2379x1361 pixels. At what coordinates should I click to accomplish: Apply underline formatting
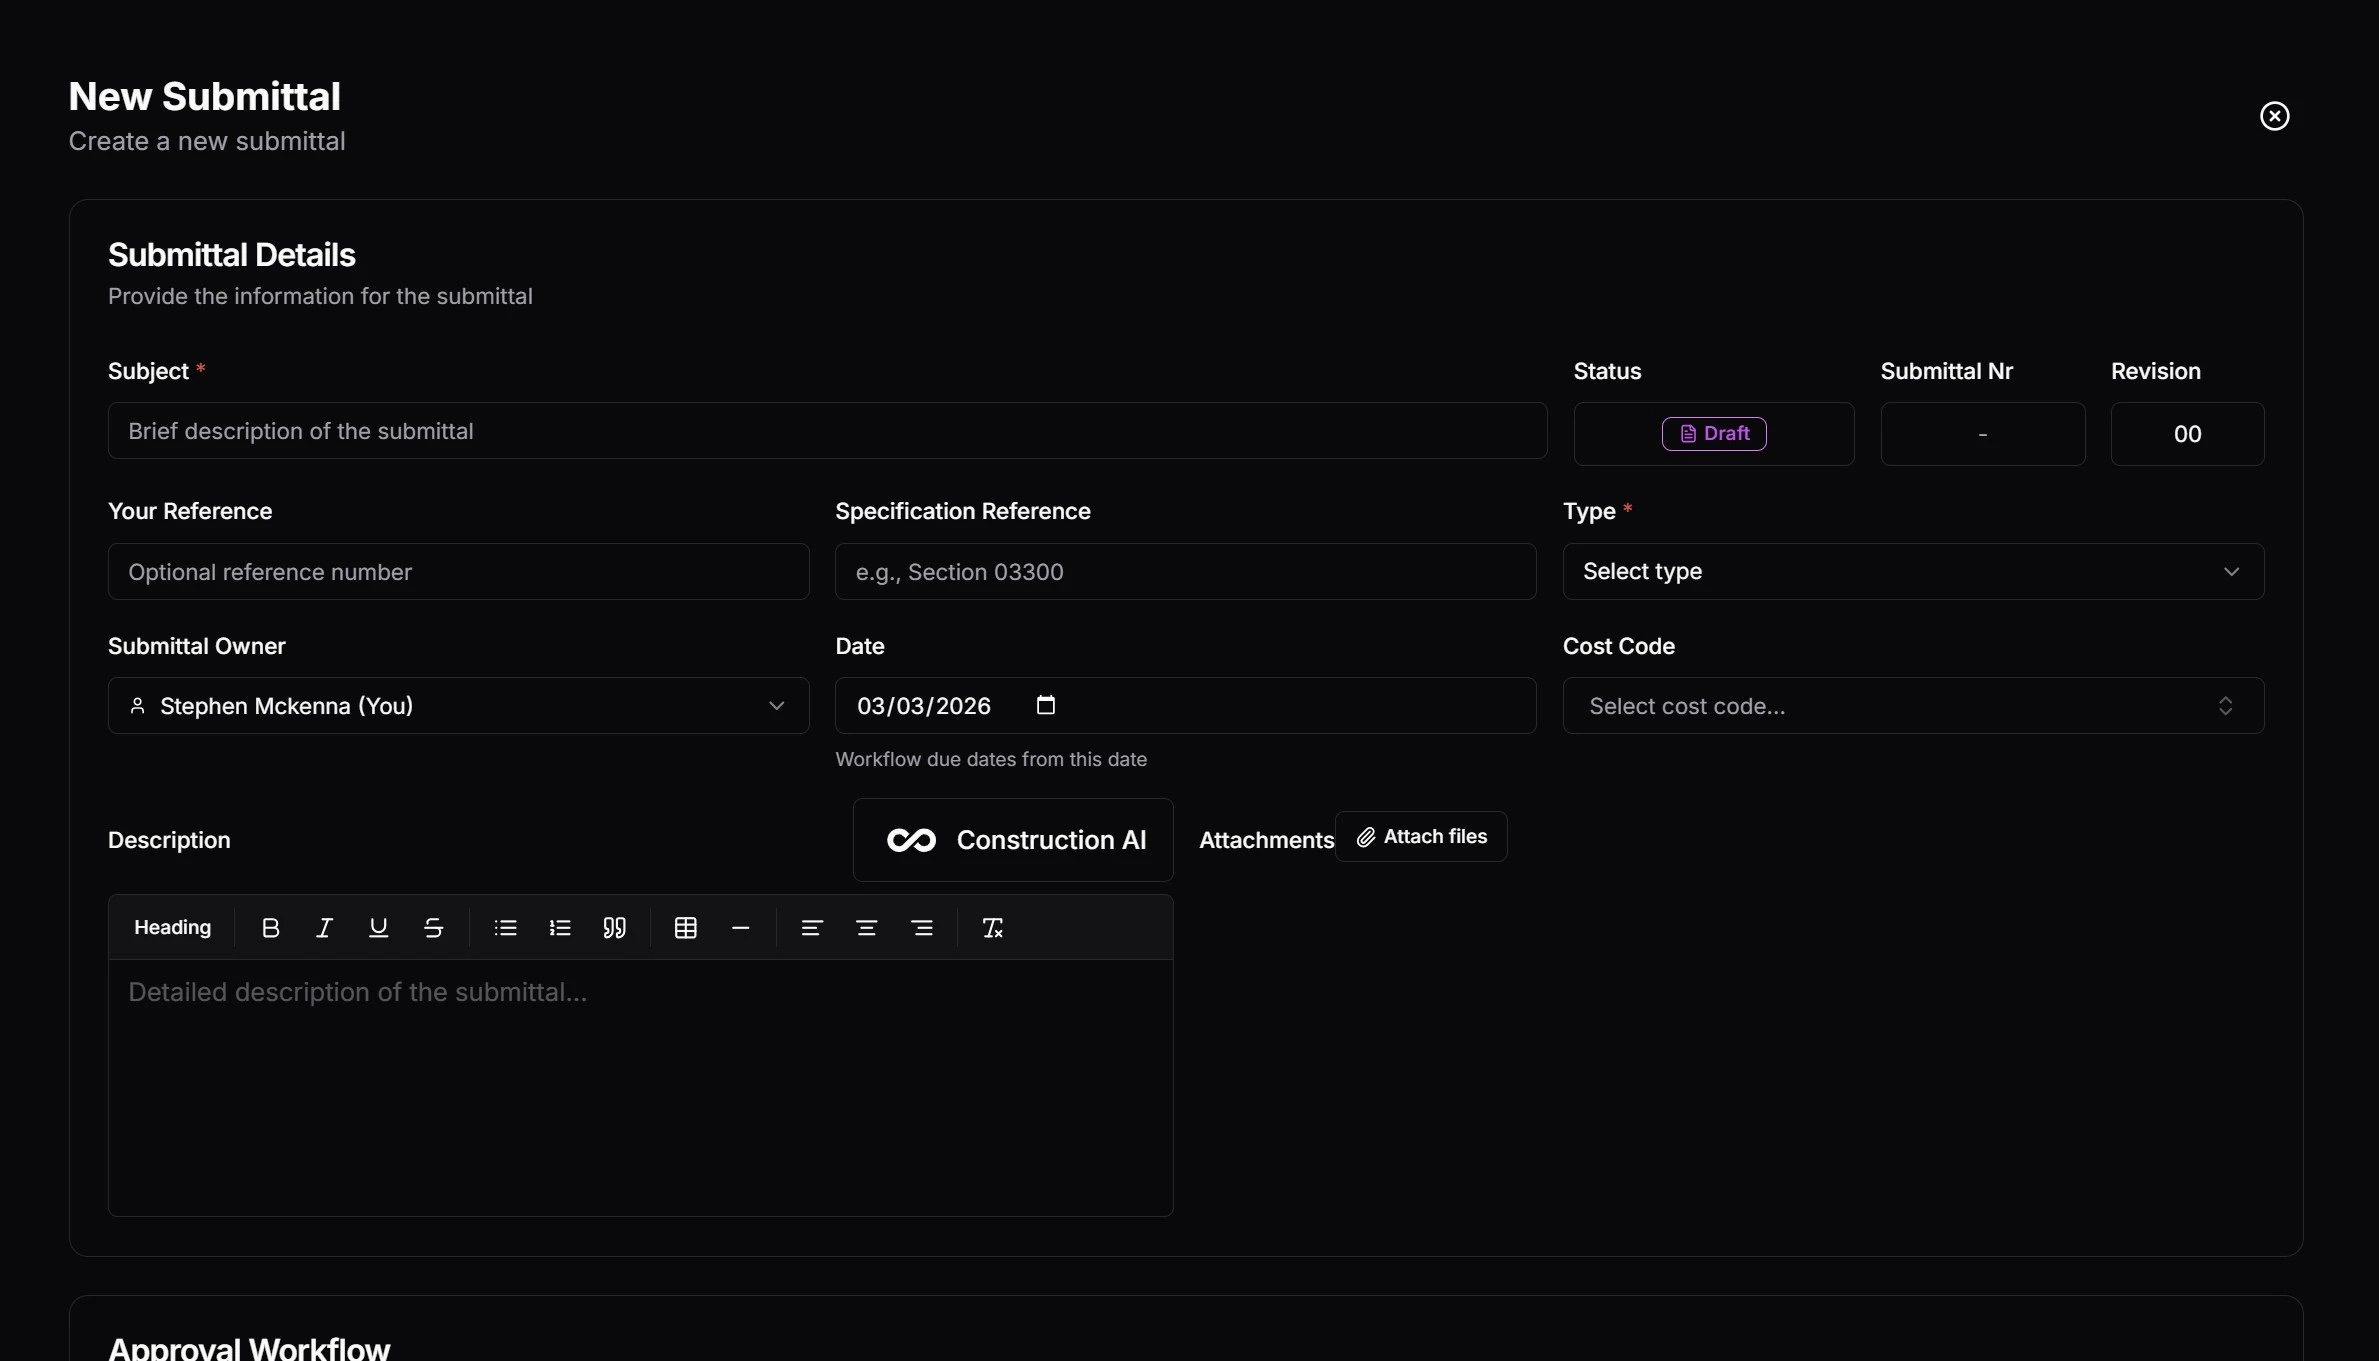point(378,928)
